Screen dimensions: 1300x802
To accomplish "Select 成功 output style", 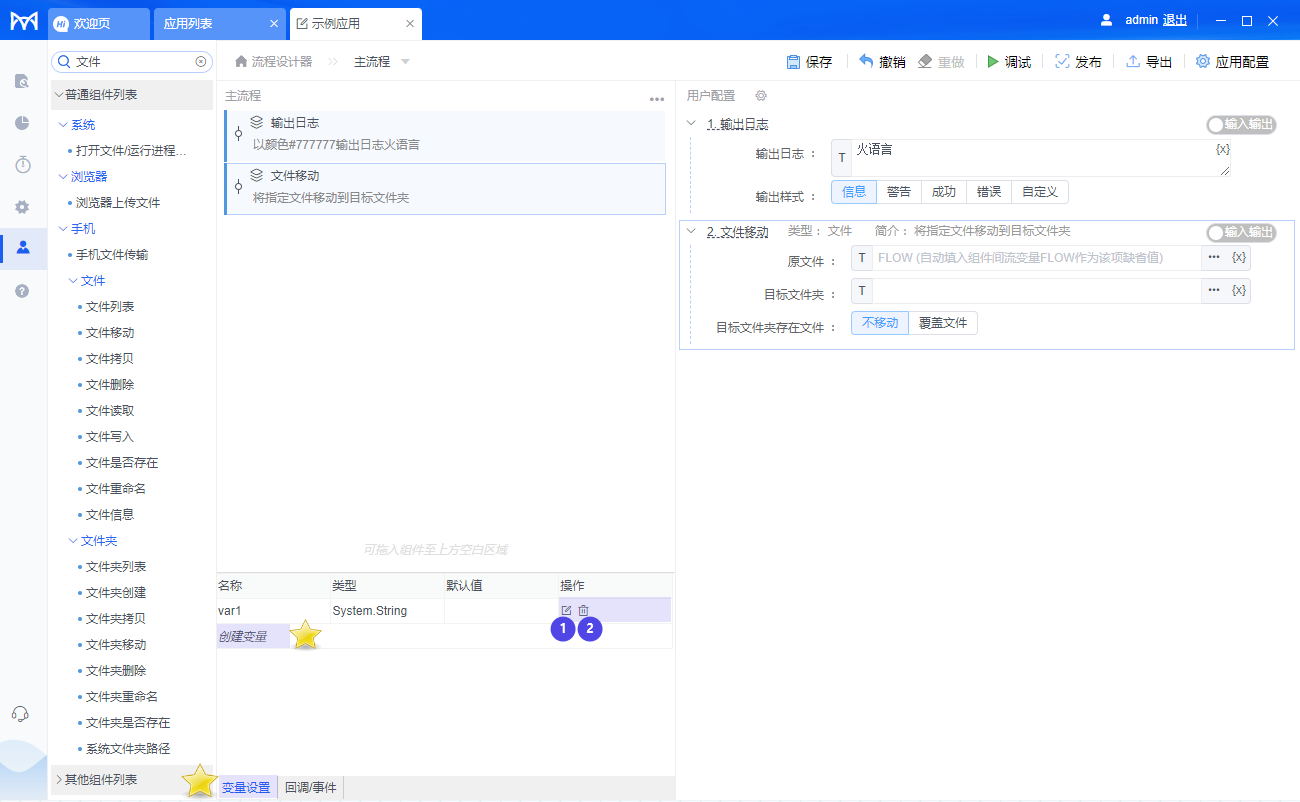I will [x=944, y=192].
